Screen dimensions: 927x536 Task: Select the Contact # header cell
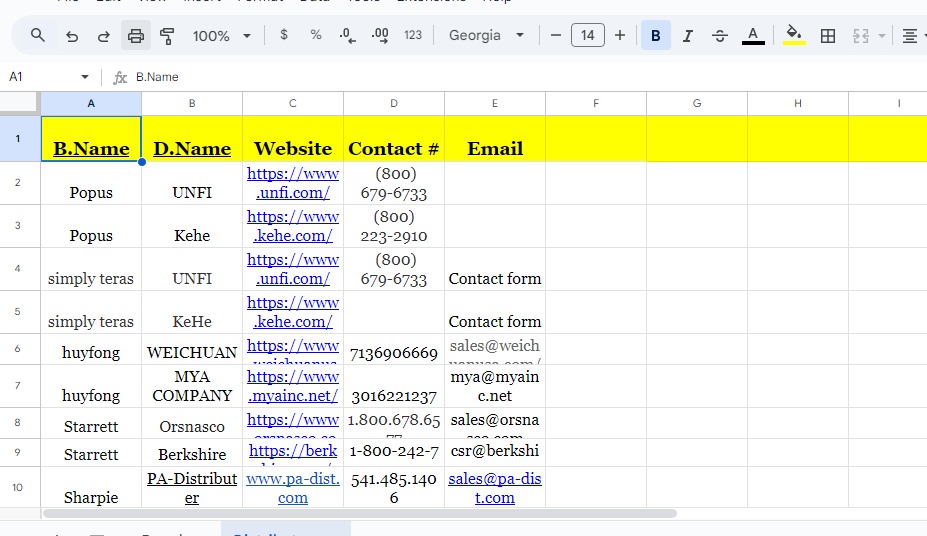[394, 139]
